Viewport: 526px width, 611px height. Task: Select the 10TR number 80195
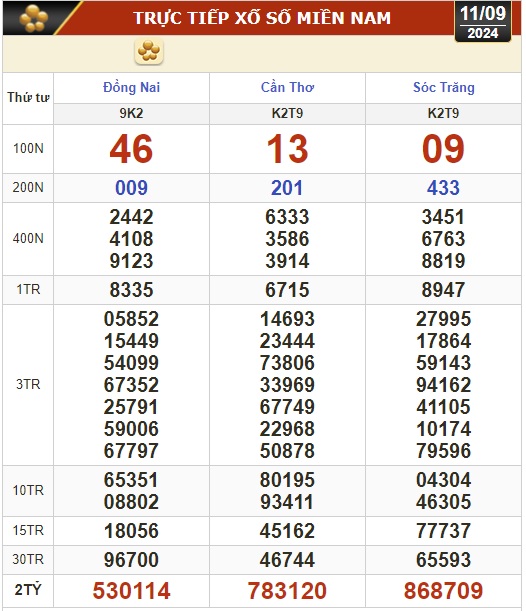(x=287, y=480)
